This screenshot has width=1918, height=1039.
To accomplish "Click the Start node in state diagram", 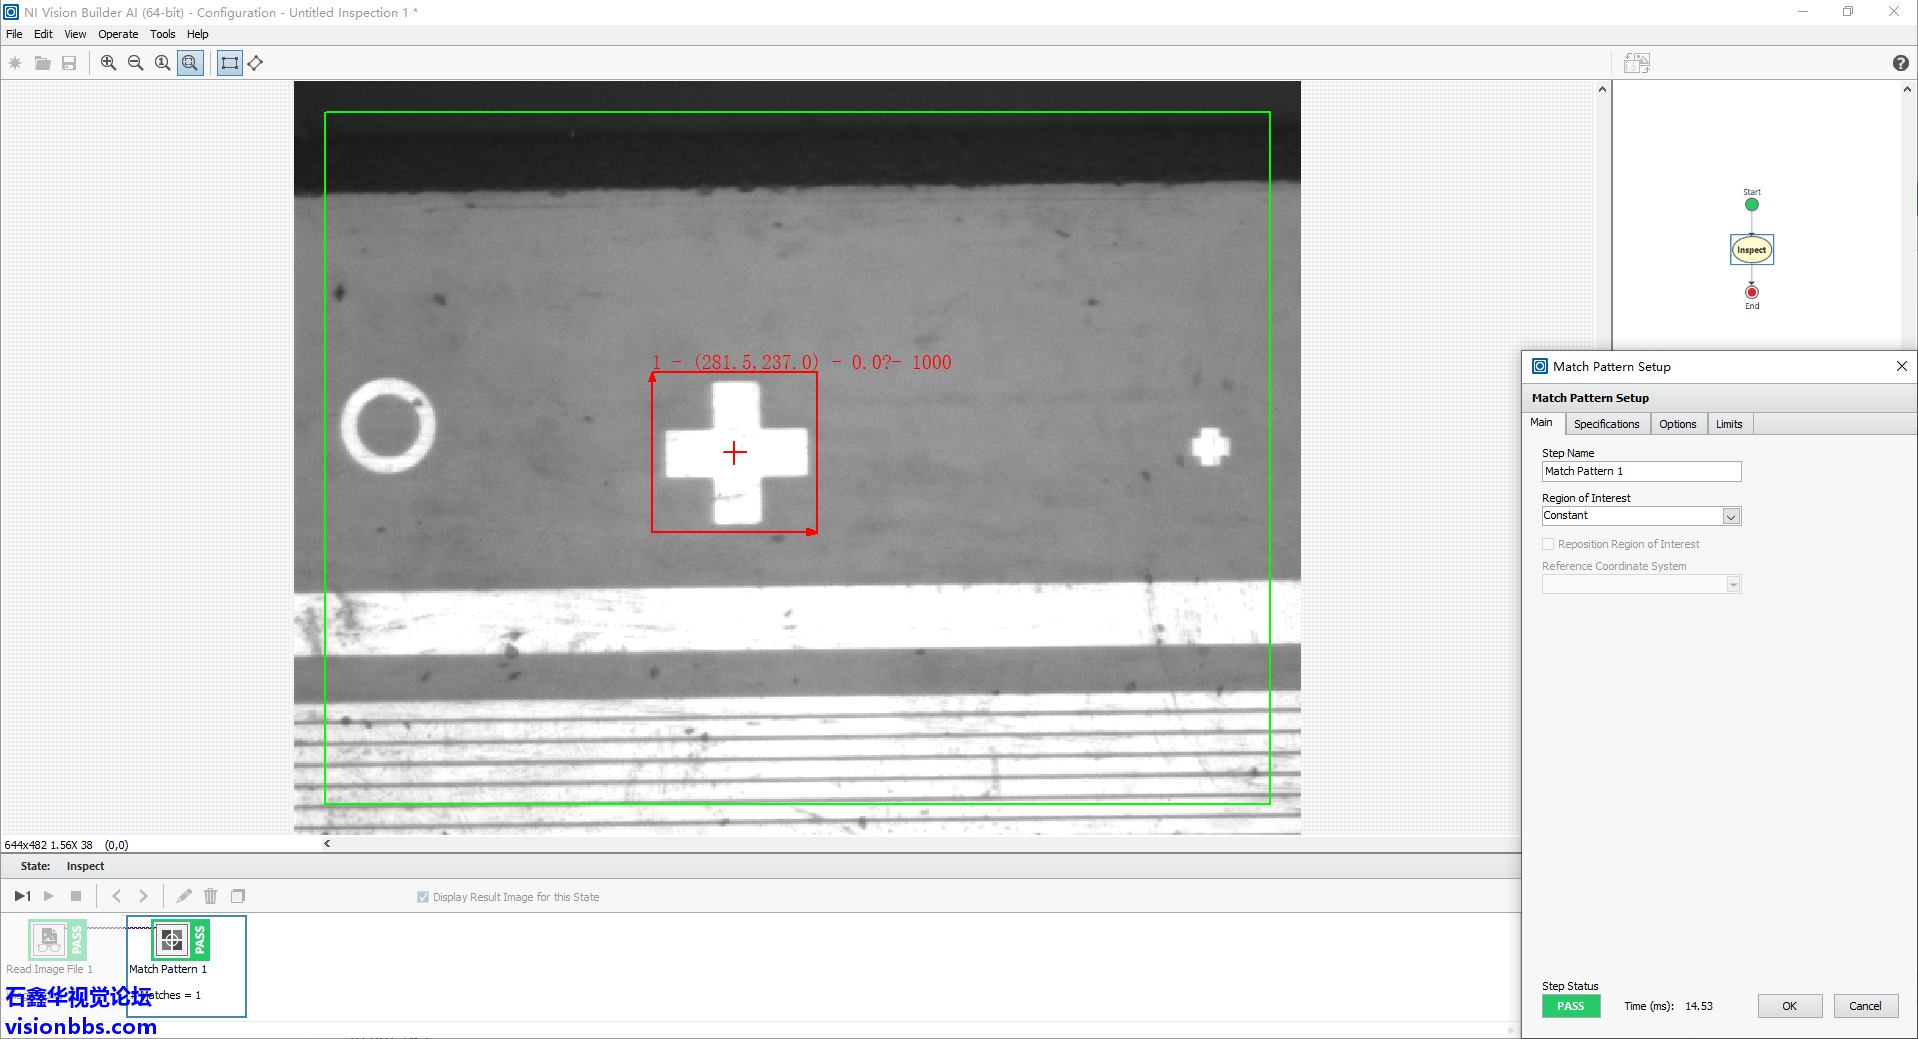I will (x=1752, y=204).
